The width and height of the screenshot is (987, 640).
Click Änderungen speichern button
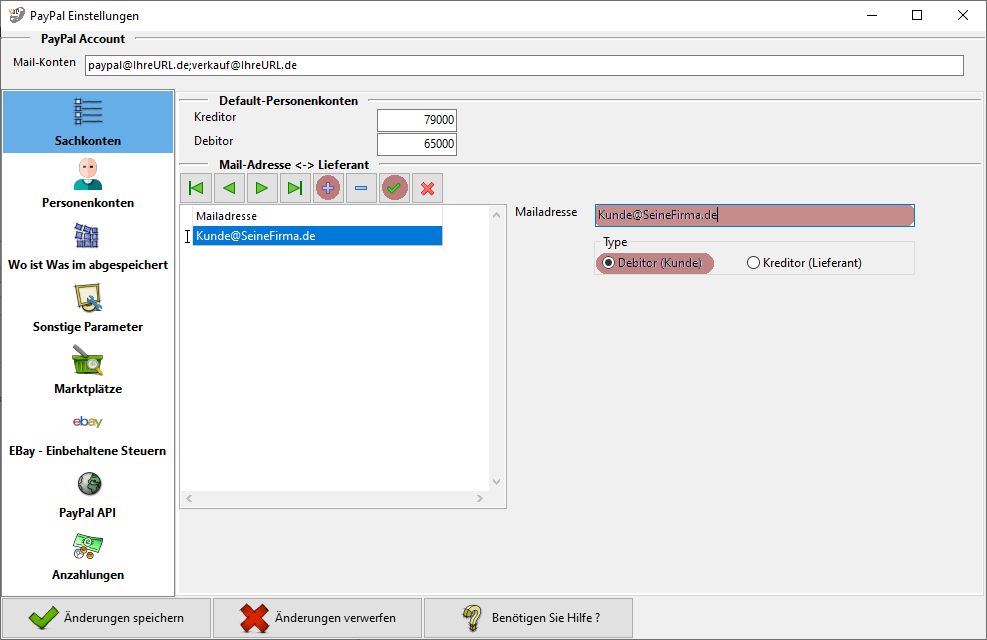pos(106,618)
